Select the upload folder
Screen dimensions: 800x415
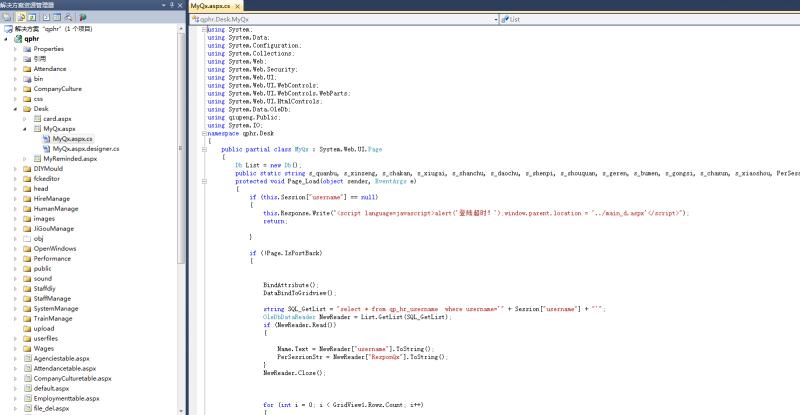click(43, 328)
